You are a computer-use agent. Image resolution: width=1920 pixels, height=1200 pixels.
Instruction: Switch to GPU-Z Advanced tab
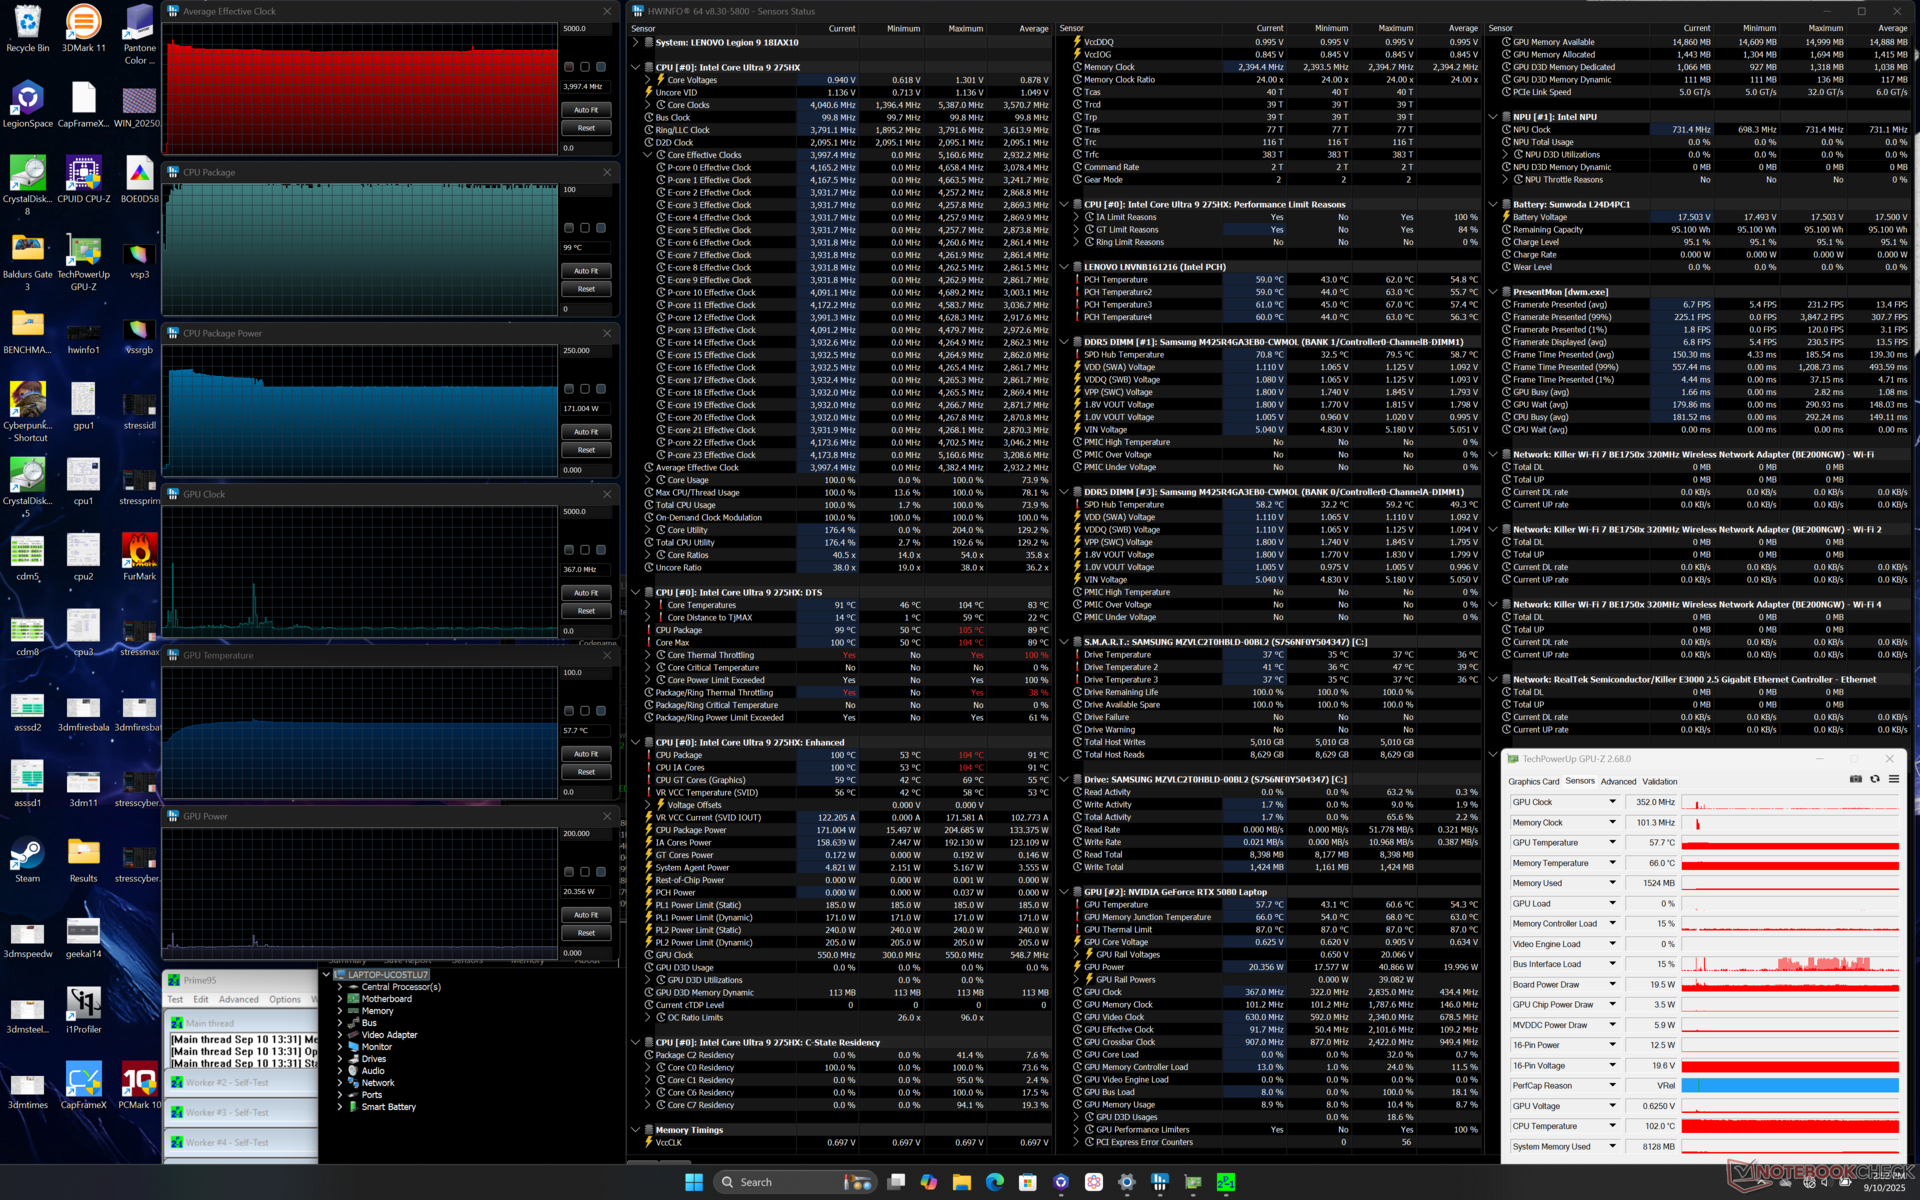pyautogui.click(x=1618, y=782)
